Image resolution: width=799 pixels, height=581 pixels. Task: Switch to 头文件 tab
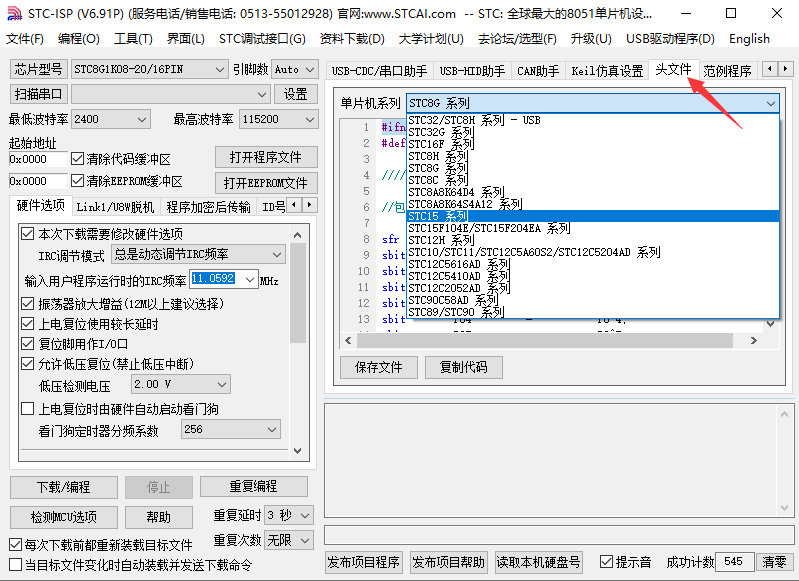(673, 69)
